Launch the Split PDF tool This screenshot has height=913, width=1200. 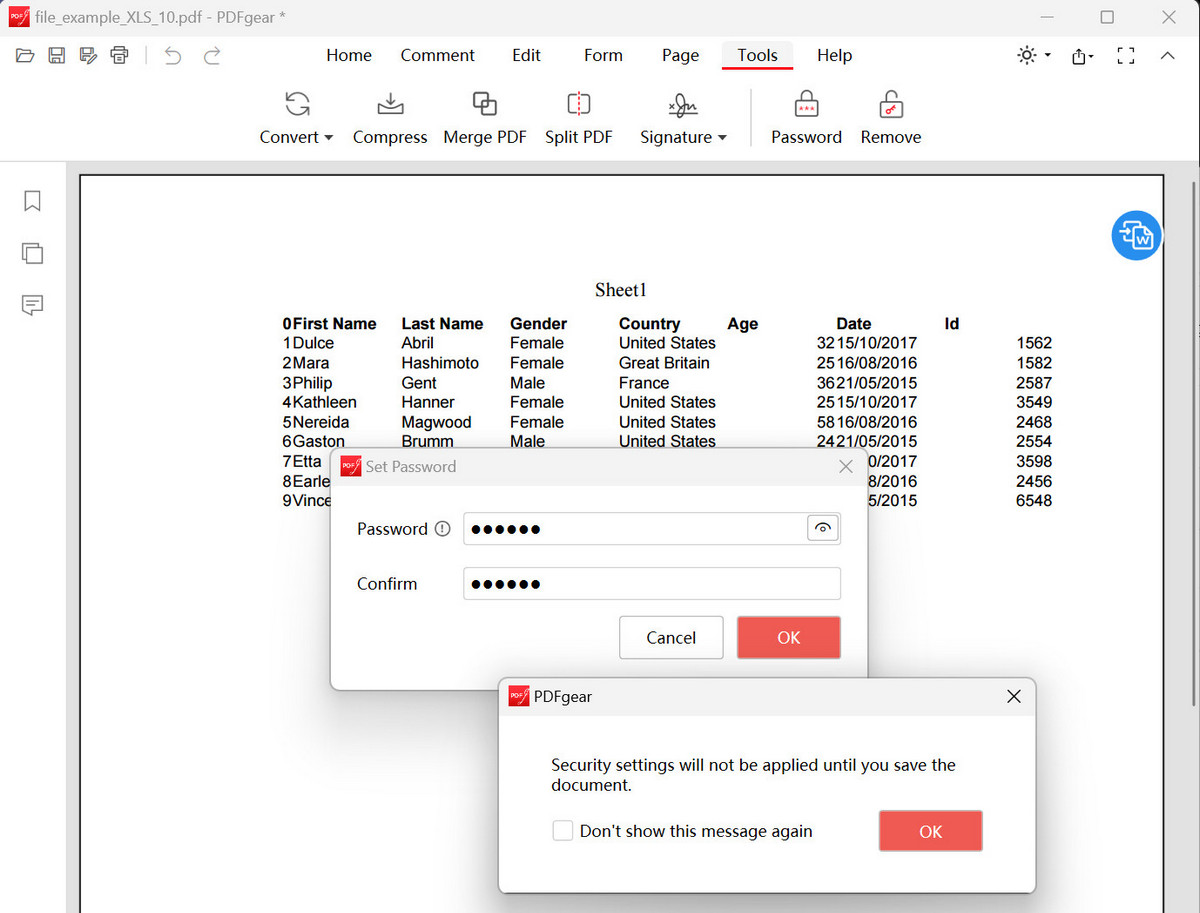pos(579,117)
